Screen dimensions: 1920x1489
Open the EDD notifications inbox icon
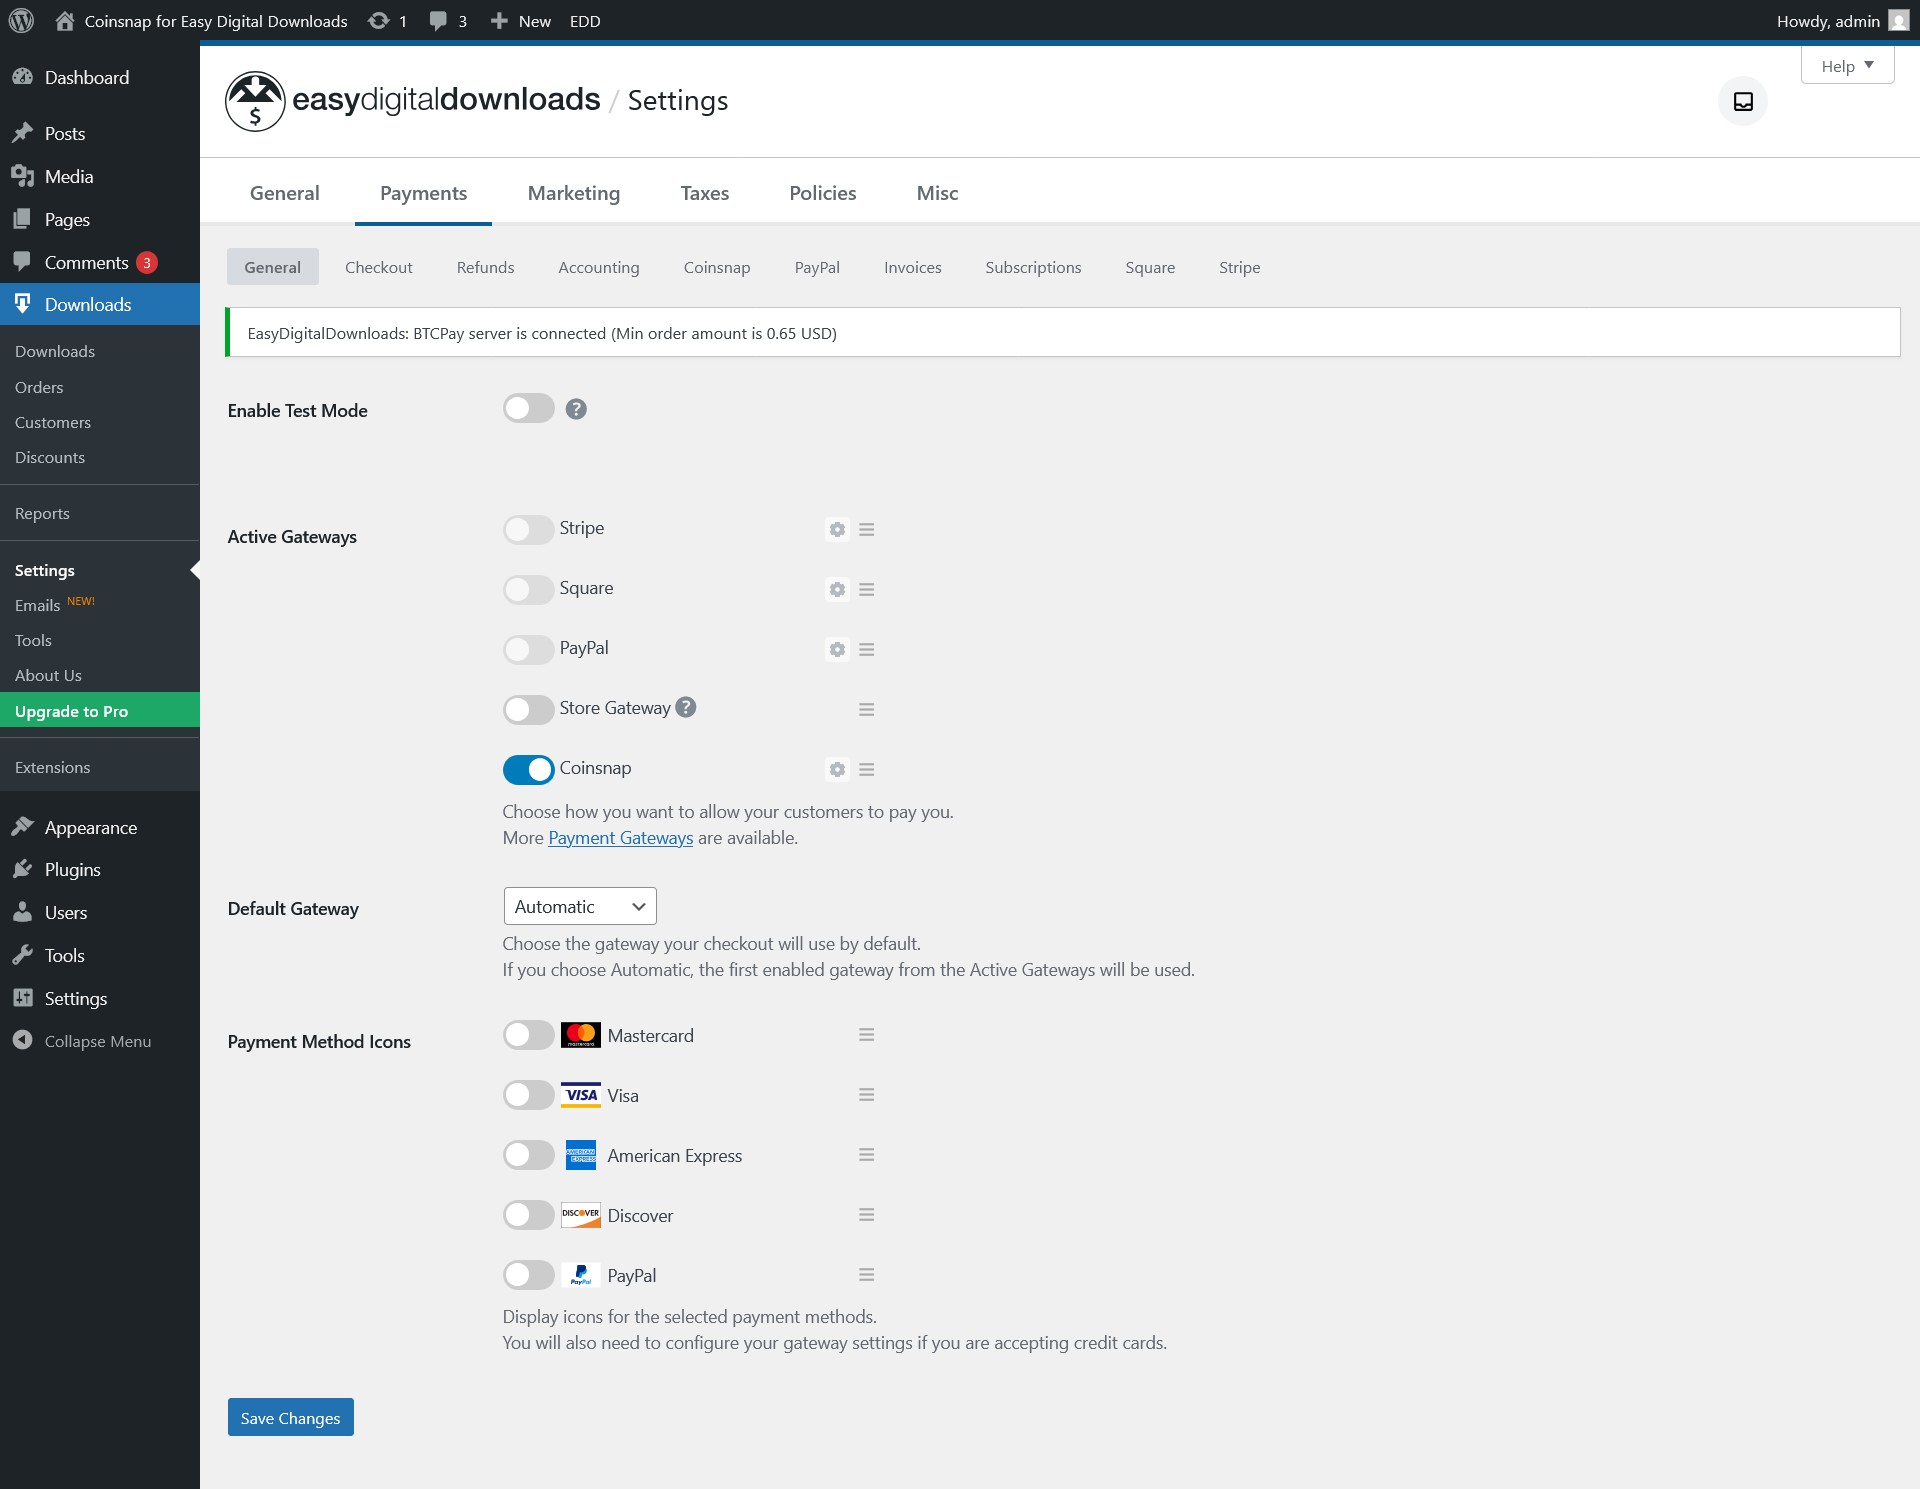click(1743, 101)
